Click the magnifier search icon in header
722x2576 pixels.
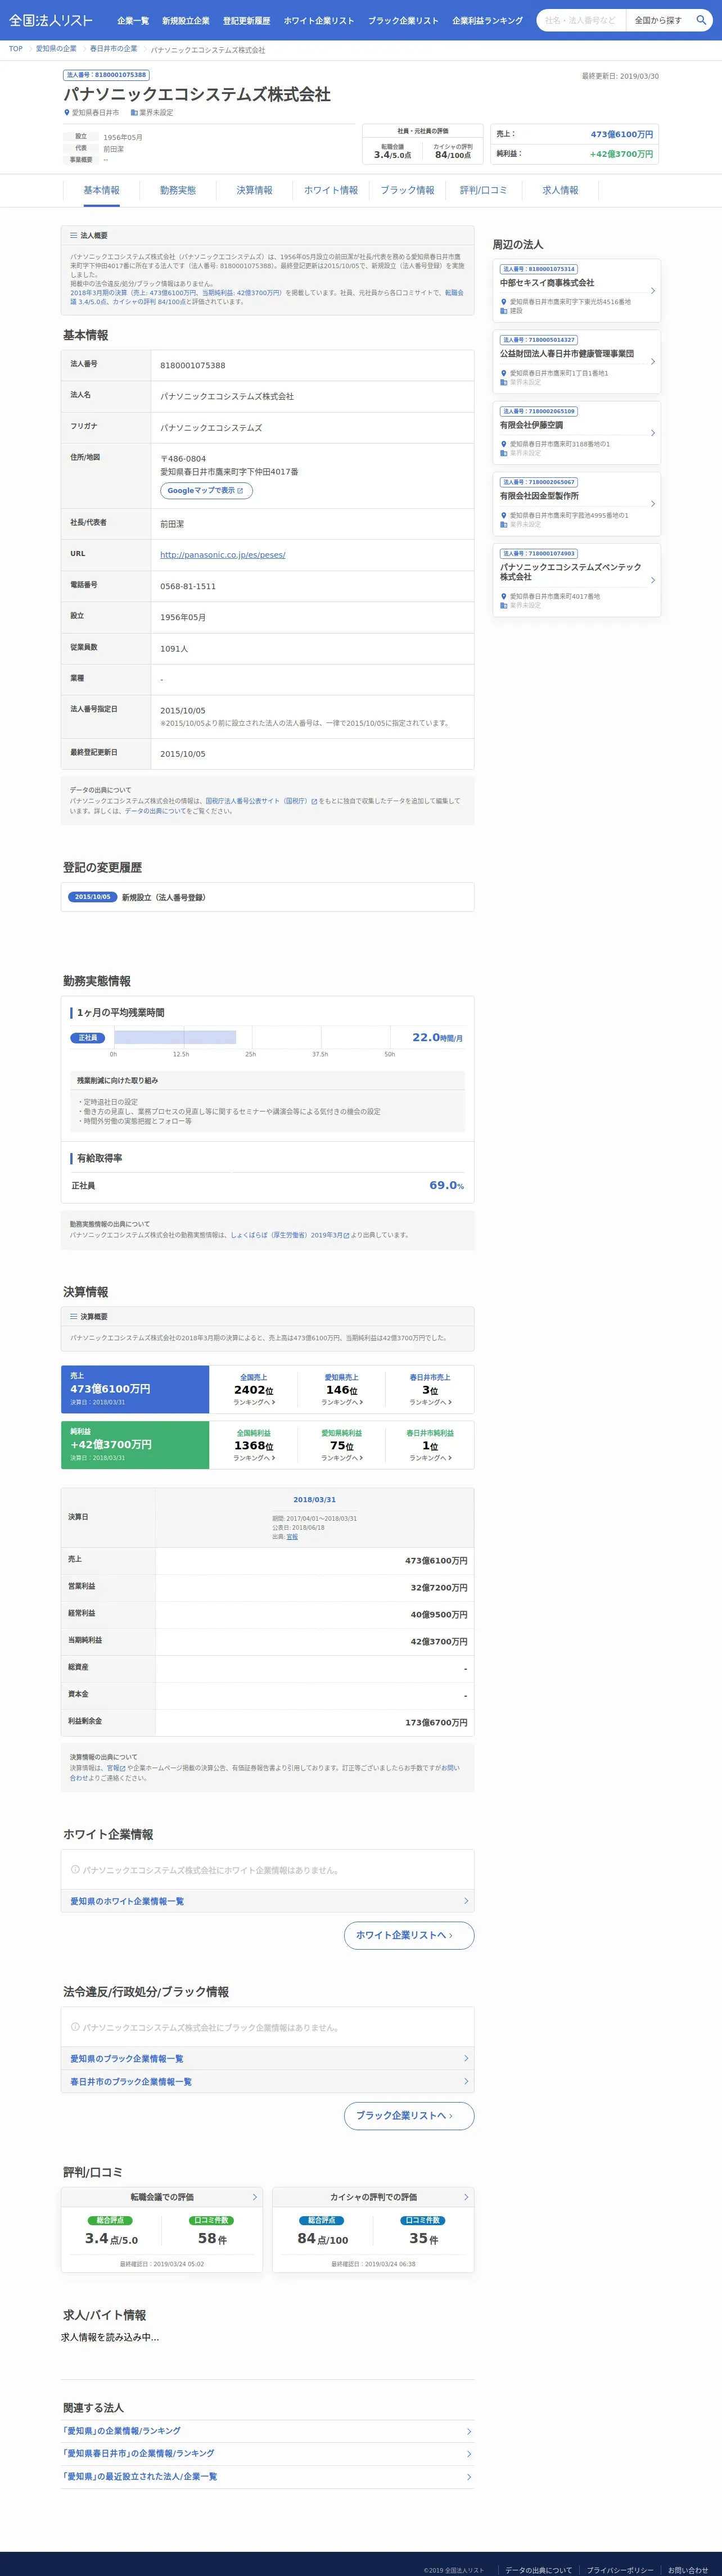(x=701, y=20)
